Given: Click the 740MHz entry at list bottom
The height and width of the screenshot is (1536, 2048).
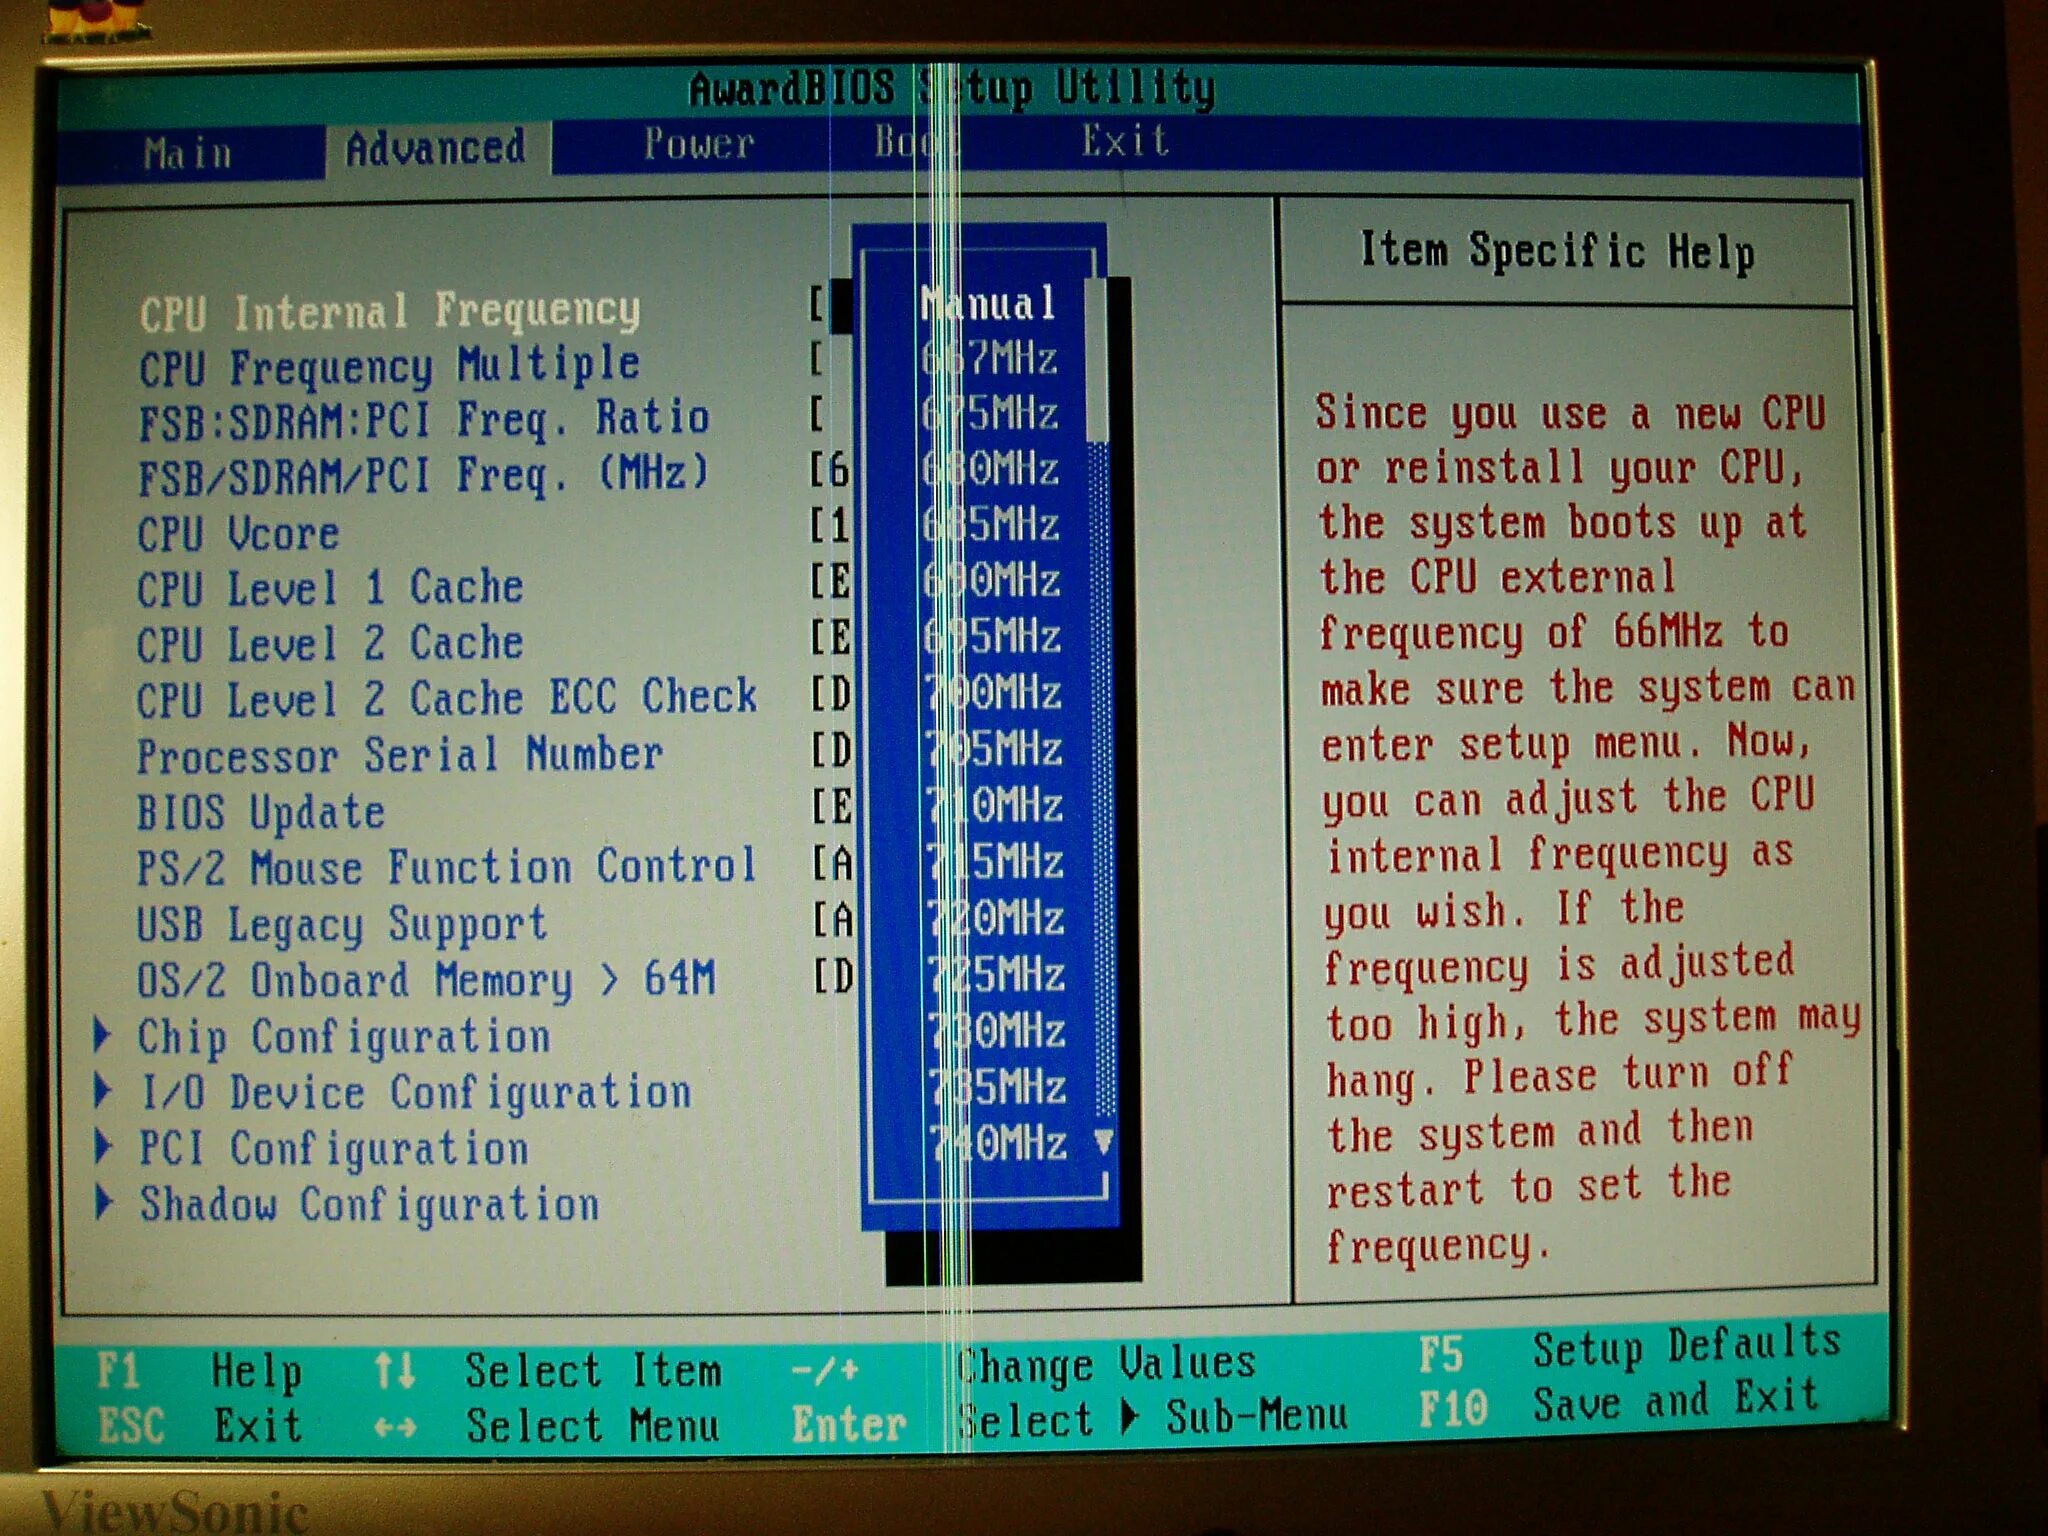Looking at the screenshot, I should tap(1000, 1143).
